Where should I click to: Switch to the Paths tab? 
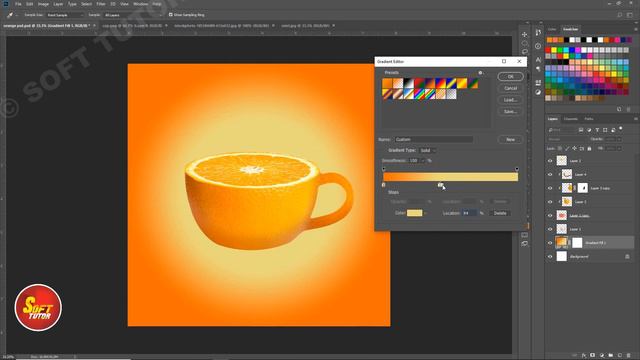[x=589, y=119]
